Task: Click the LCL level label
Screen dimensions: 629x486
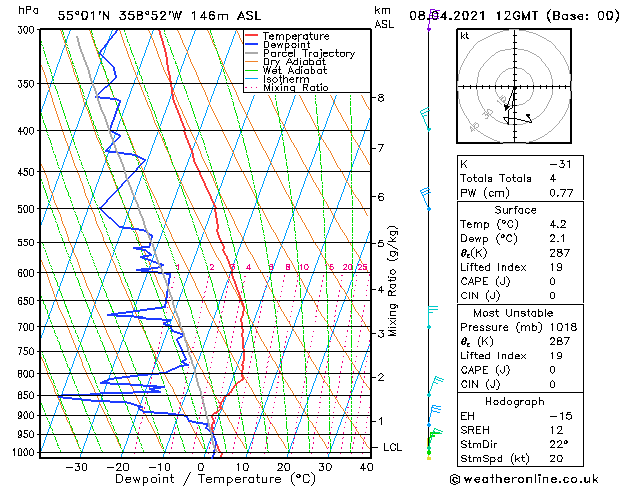Action: 392,447
